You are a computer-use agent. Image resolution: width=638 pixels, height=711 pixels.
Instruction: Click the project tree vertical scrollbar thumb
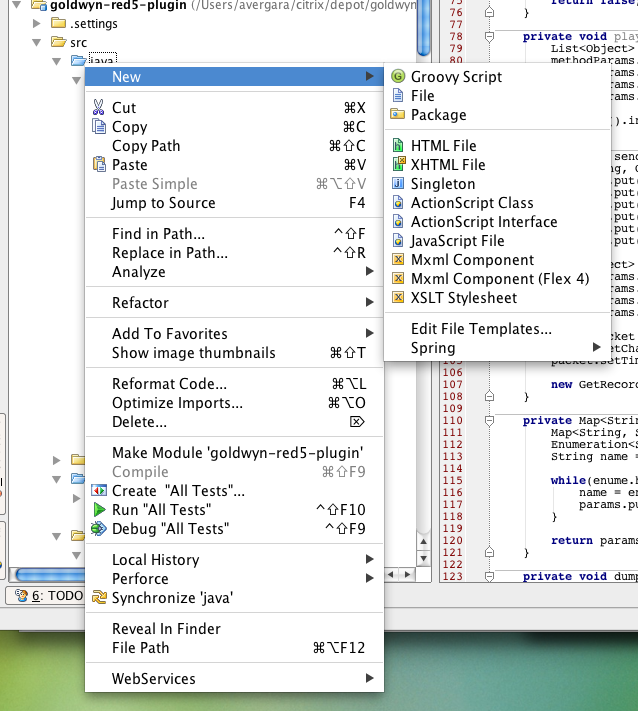[424, 28]
